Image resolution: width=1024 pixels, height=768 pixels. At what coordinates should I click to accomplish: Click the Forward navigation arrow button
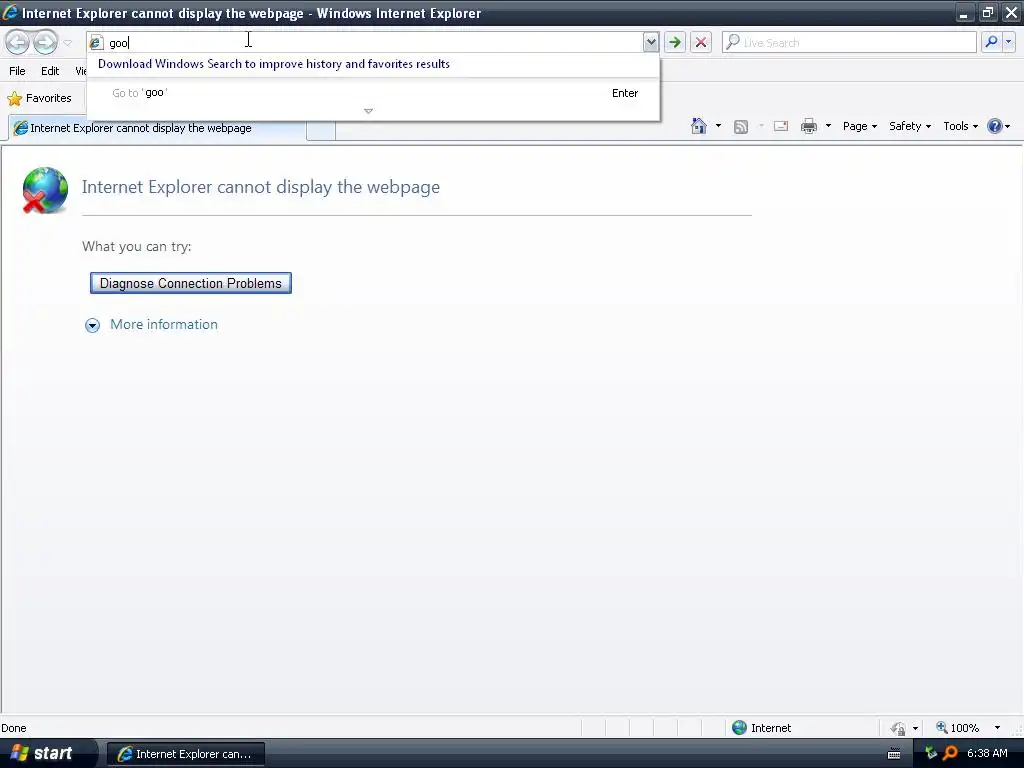click(x=45, y=42)
